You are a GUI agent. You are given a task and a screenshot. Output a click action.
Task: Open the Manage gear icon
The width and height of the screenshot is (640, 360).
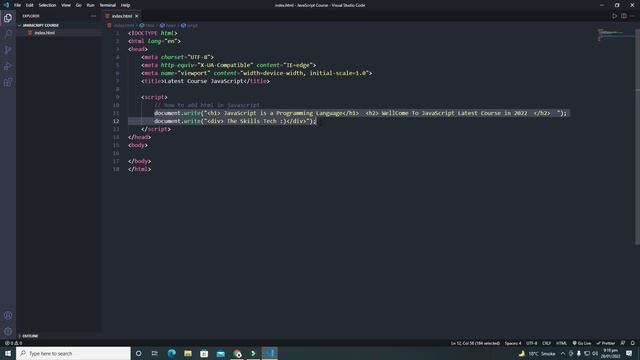coord(8,331)
